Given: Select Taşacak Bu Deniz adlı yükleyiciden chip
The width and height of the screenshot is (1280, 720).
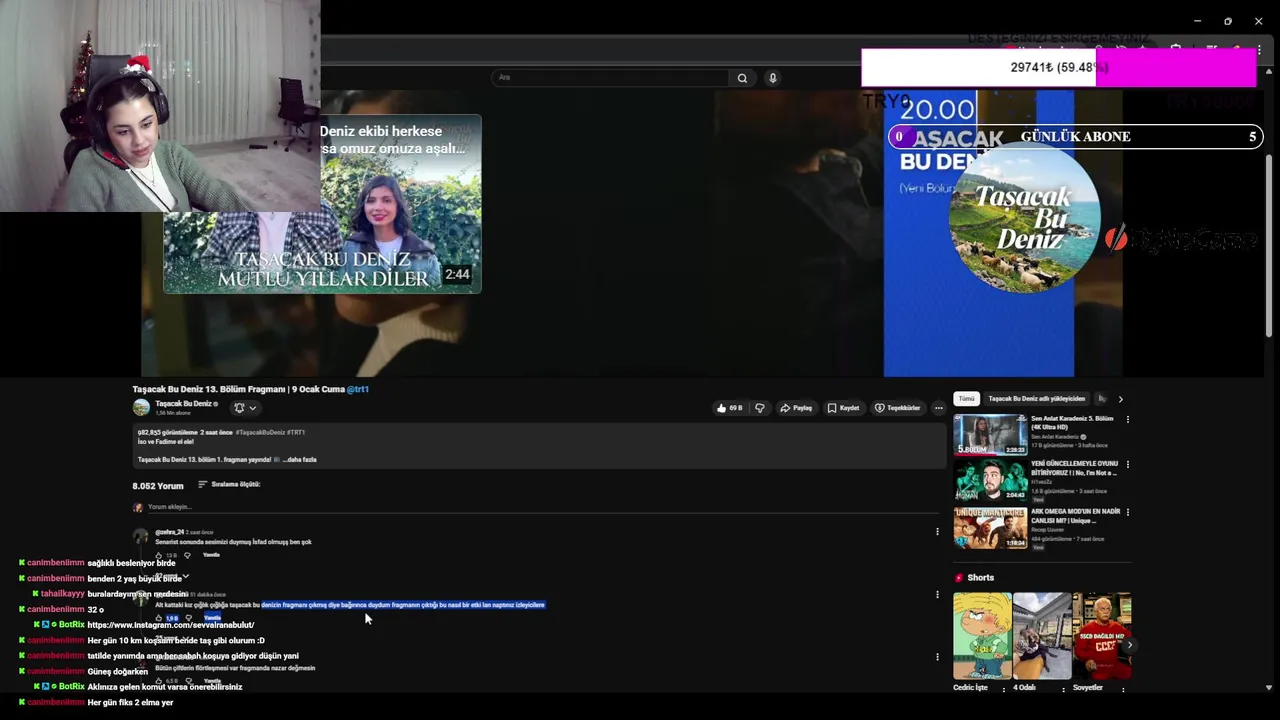Looking at the screenshot, I should click(x=1036, y=399).
